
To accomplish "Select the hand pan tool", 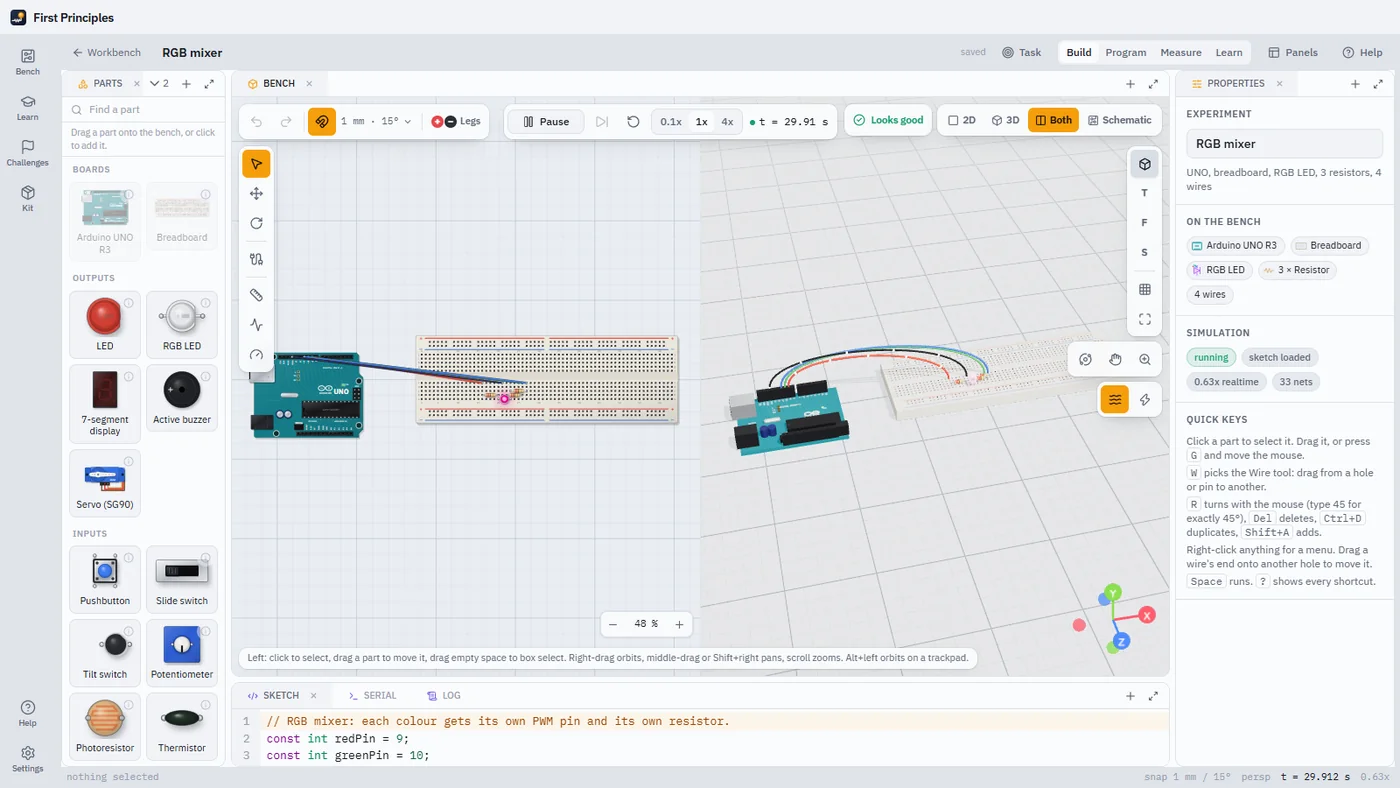I will tap(1115, 359).
